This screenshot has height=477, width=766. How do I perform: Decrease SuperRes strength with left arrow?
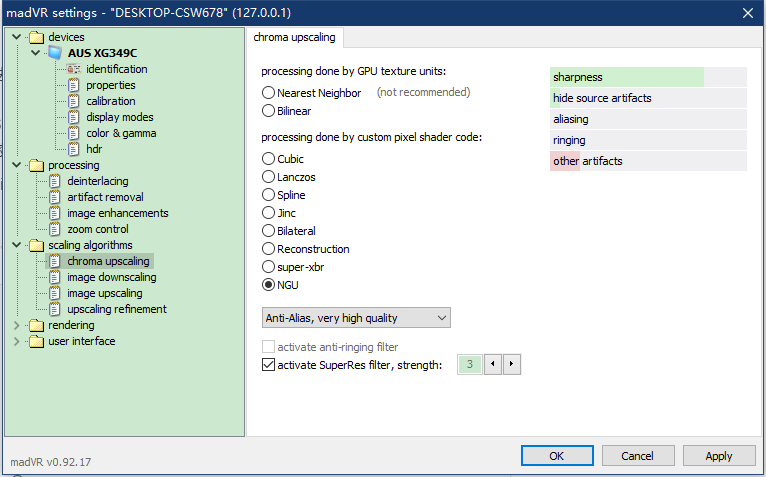pos(493,364)
